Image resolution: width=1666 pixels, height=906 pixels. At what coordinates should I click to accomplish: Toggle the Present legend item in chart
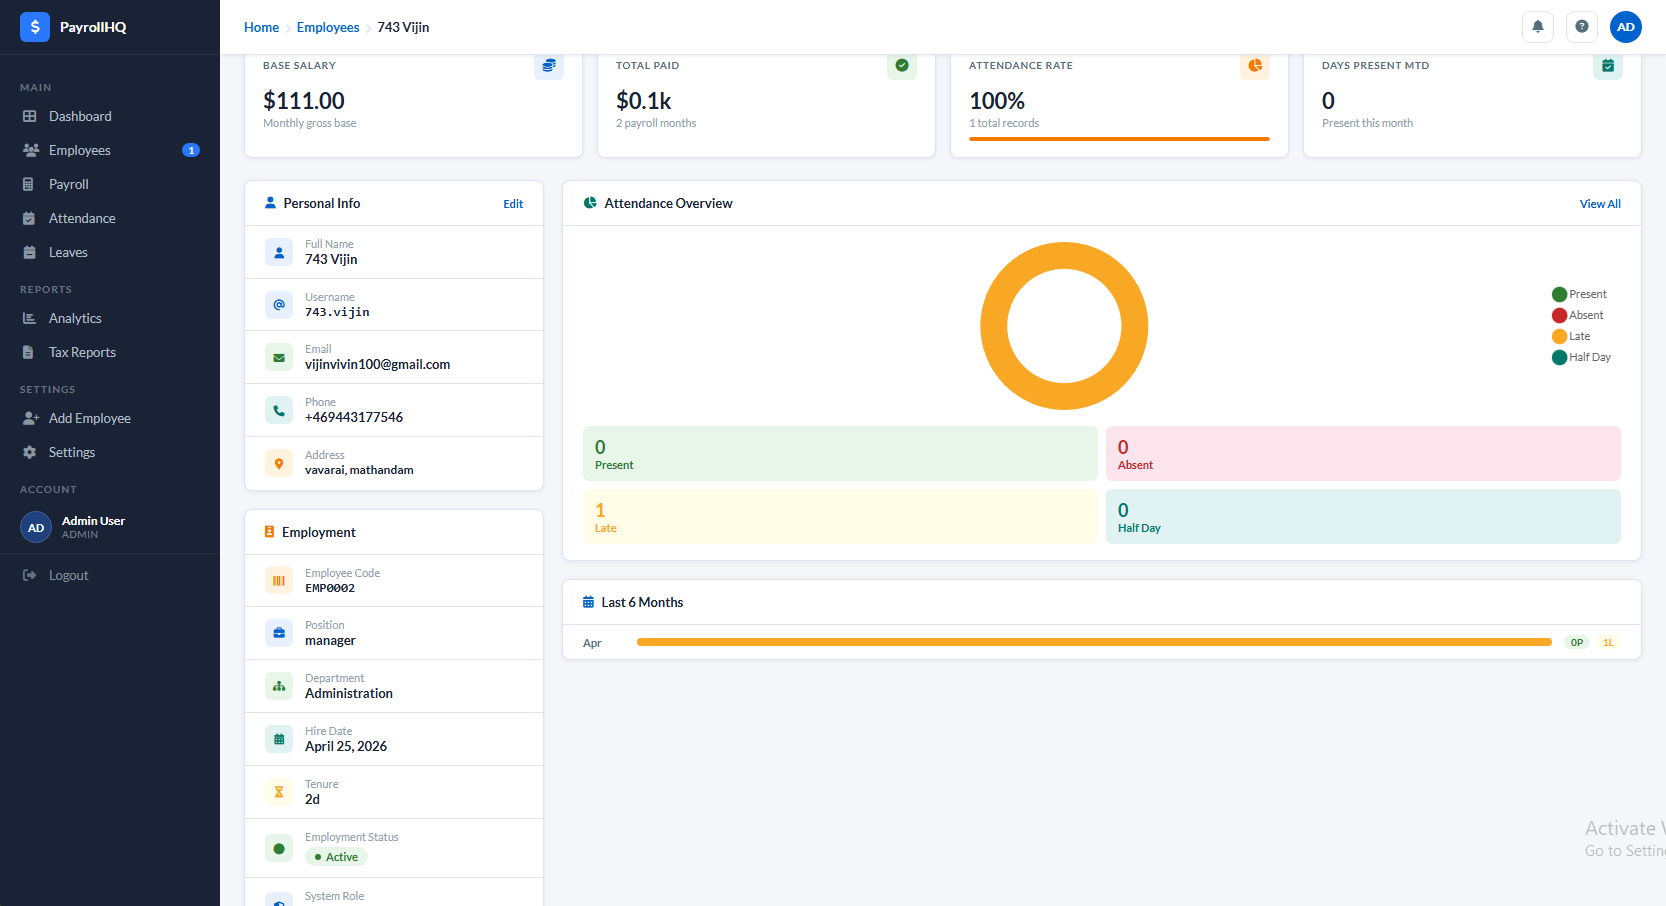[x=1579, y=294]
